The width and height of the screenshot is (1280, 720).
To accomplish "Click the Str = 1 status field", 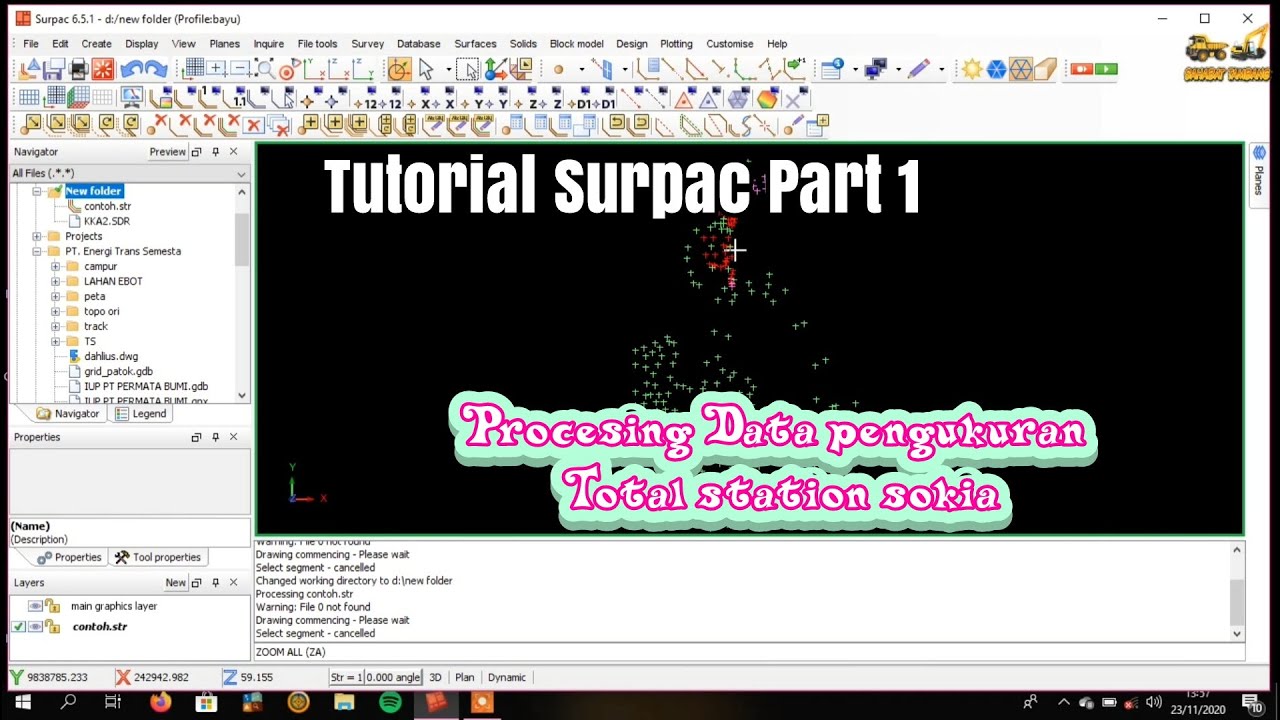I will [x=346, y=677].
